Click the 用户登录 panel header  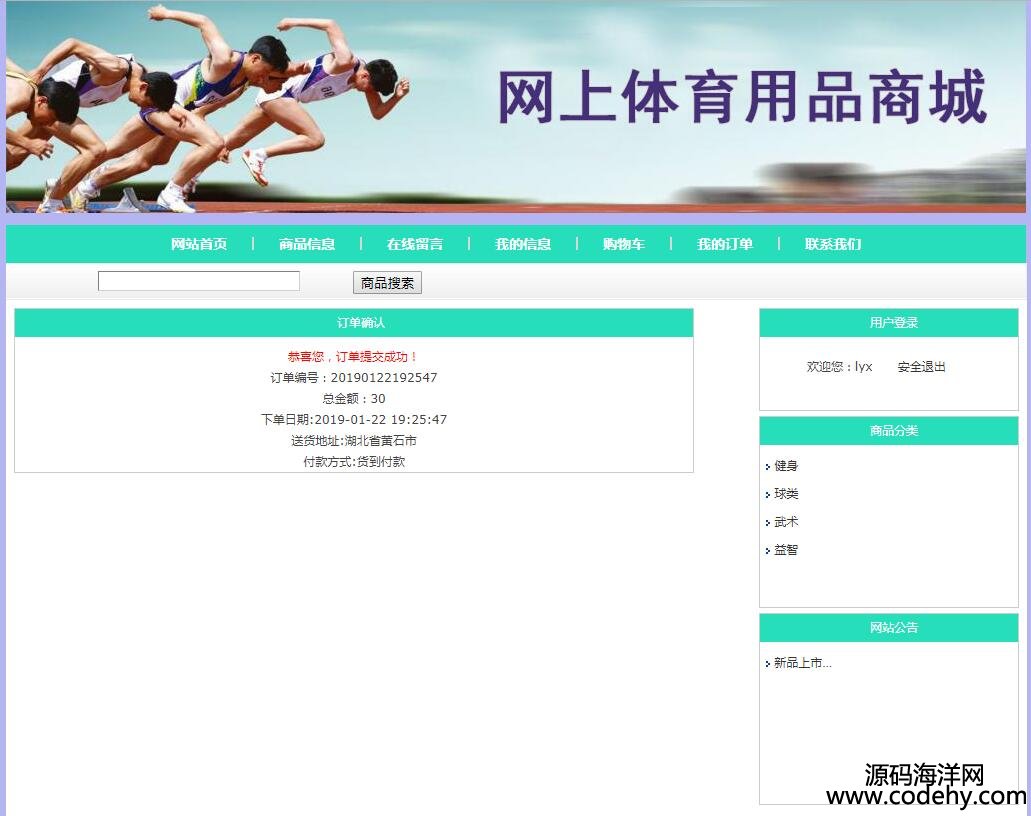[889, 323]
